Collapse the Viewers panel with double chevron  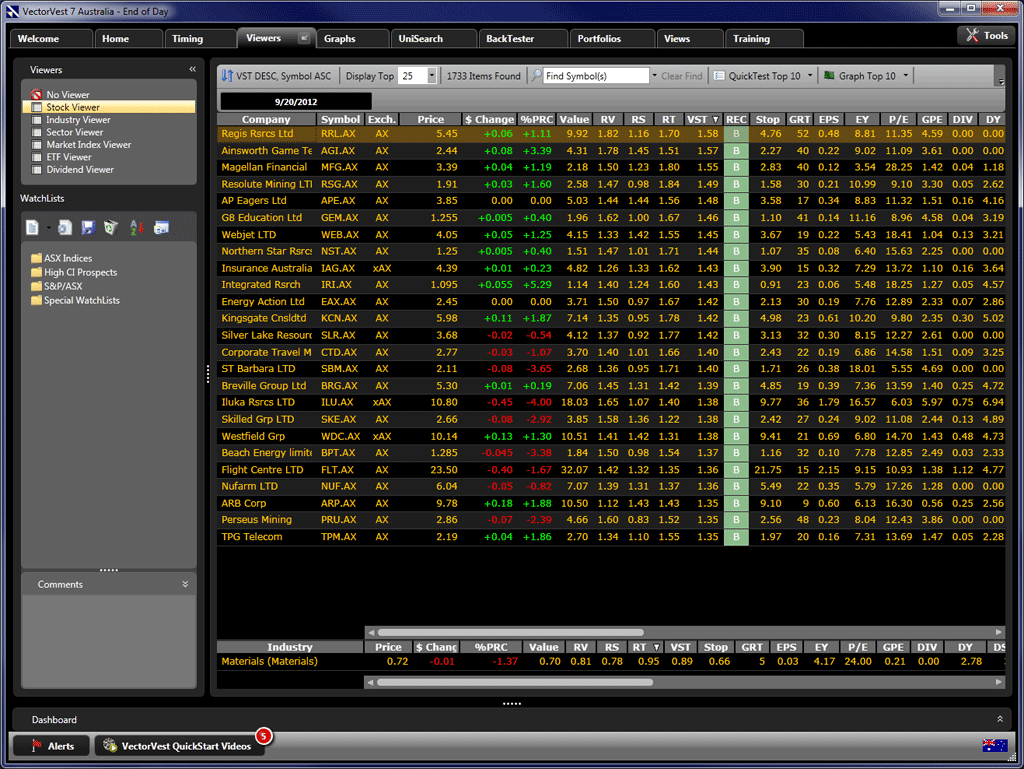coord(192,70)
